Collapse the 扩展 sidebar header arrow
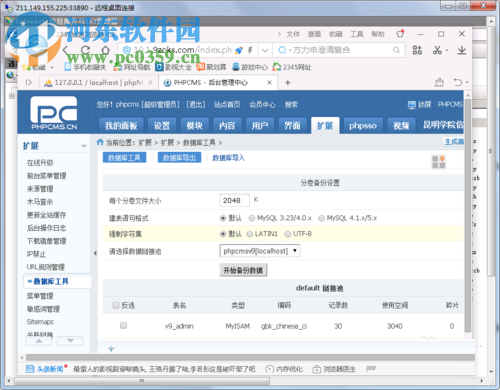 click(84, 146)
